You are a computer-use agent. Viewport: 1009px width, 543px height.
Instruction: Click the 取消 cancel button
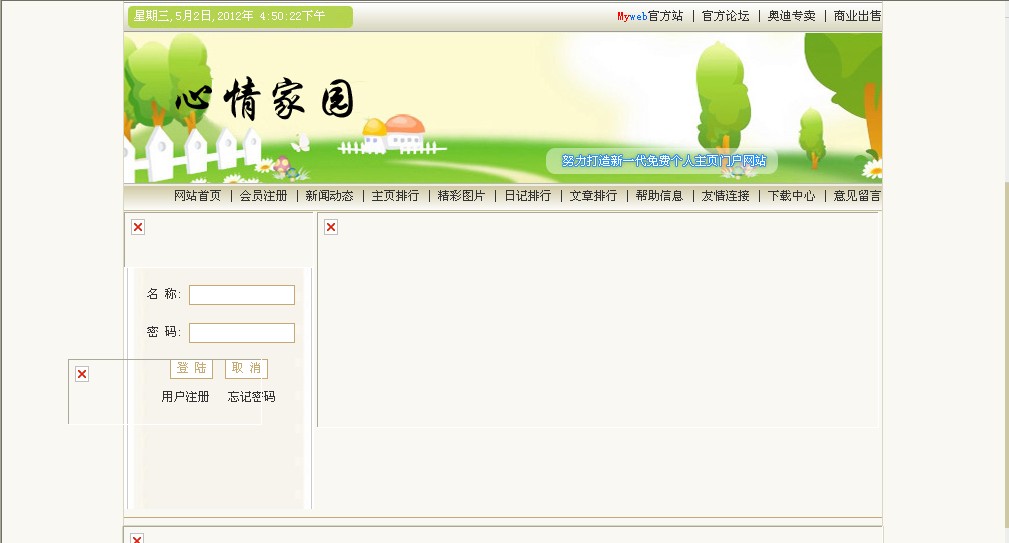[246, 368]
